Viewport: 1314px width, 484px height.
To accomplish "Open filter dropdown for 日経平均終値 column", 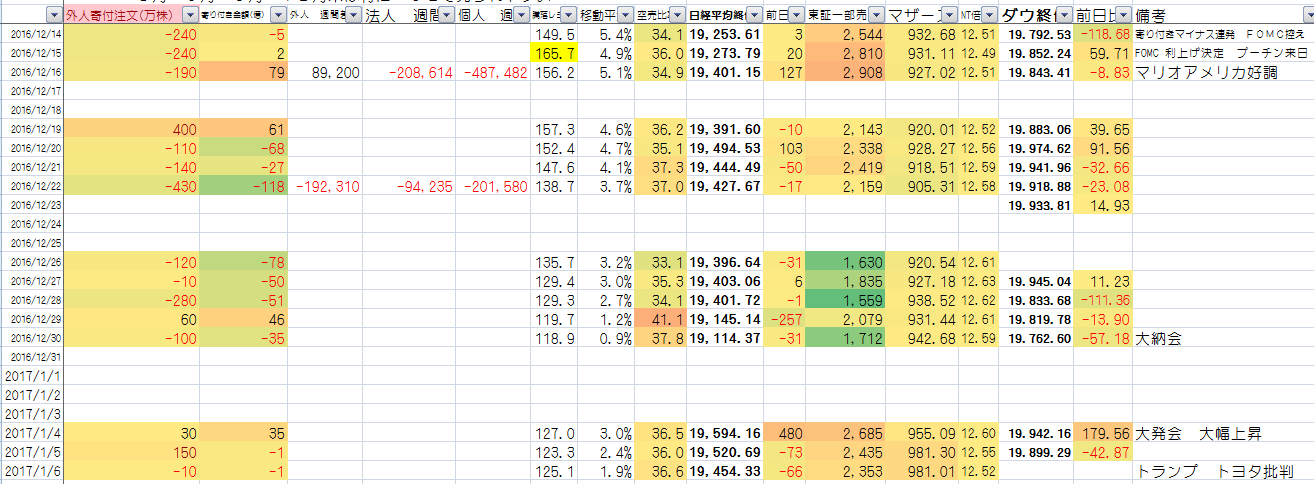I will coord(752,16).
